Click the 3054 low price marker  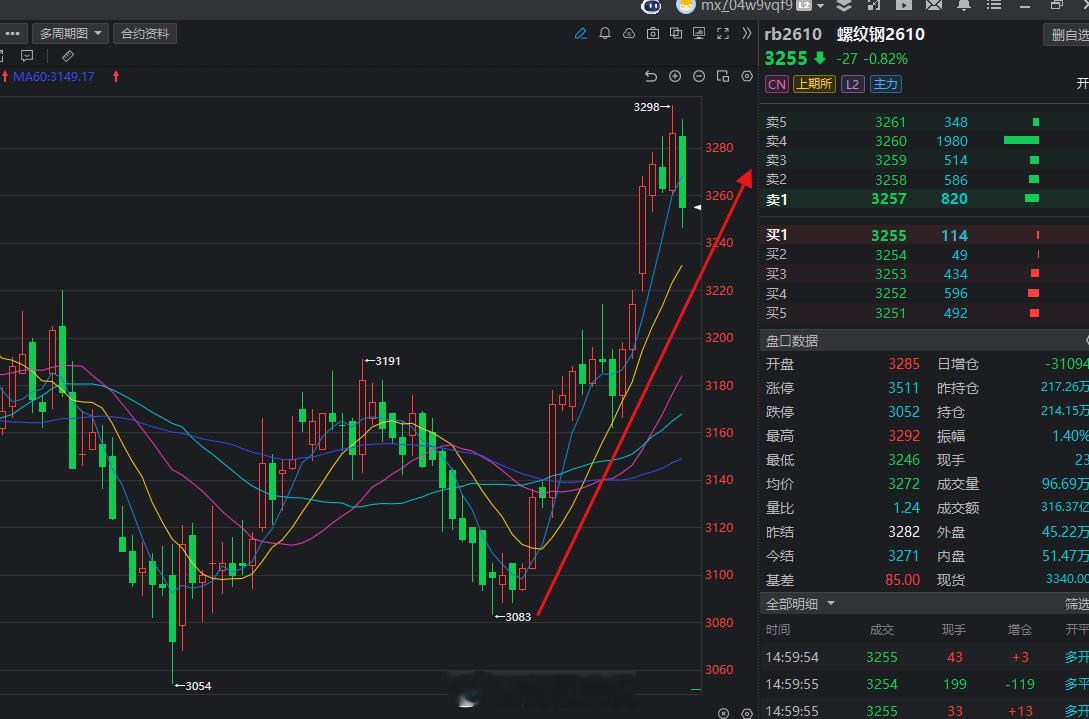(x=193, y=686)
